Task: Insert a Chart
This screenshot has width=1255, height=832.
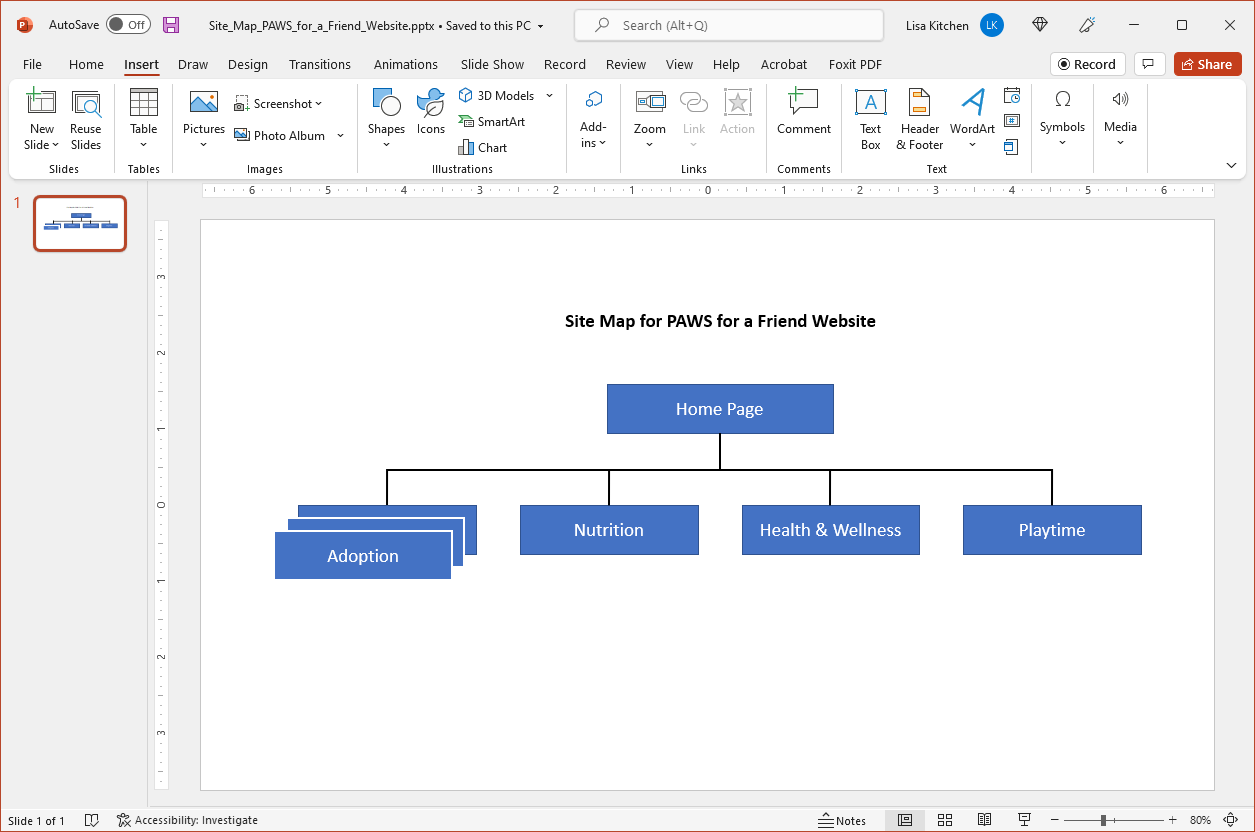Action: [x=482, y=147]
